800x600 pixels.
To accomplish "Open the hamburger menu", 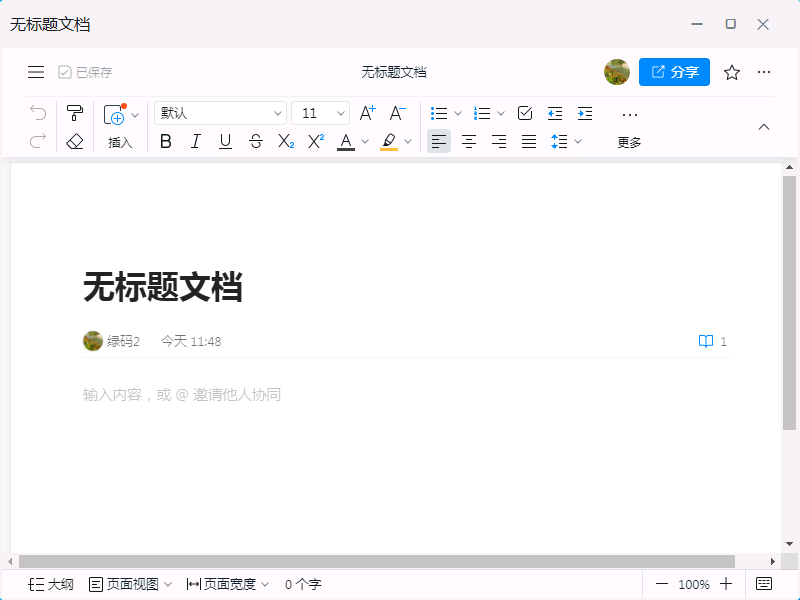I will point(36,72).
